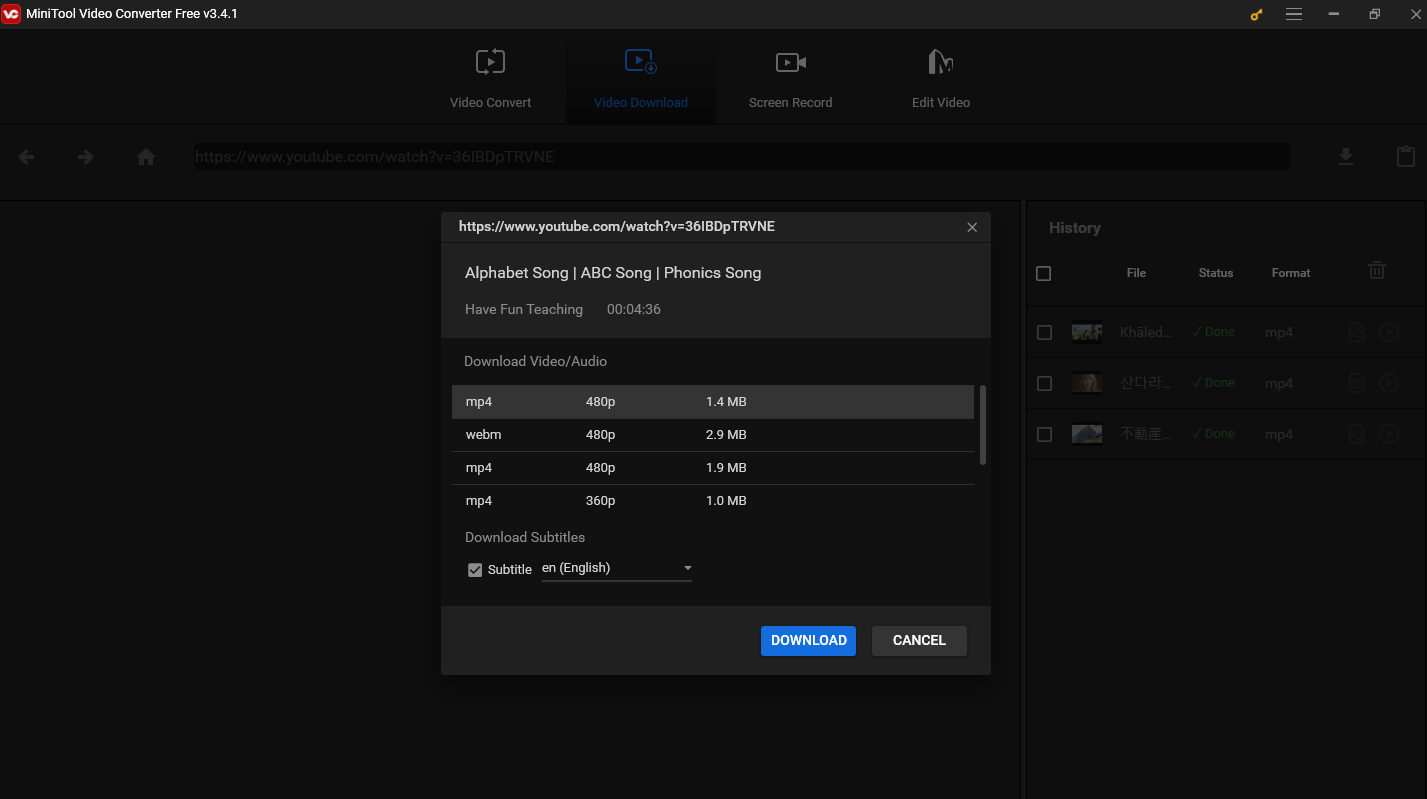
Task: Click the Screen Record camera icon
Action: (x=791, y=62)
